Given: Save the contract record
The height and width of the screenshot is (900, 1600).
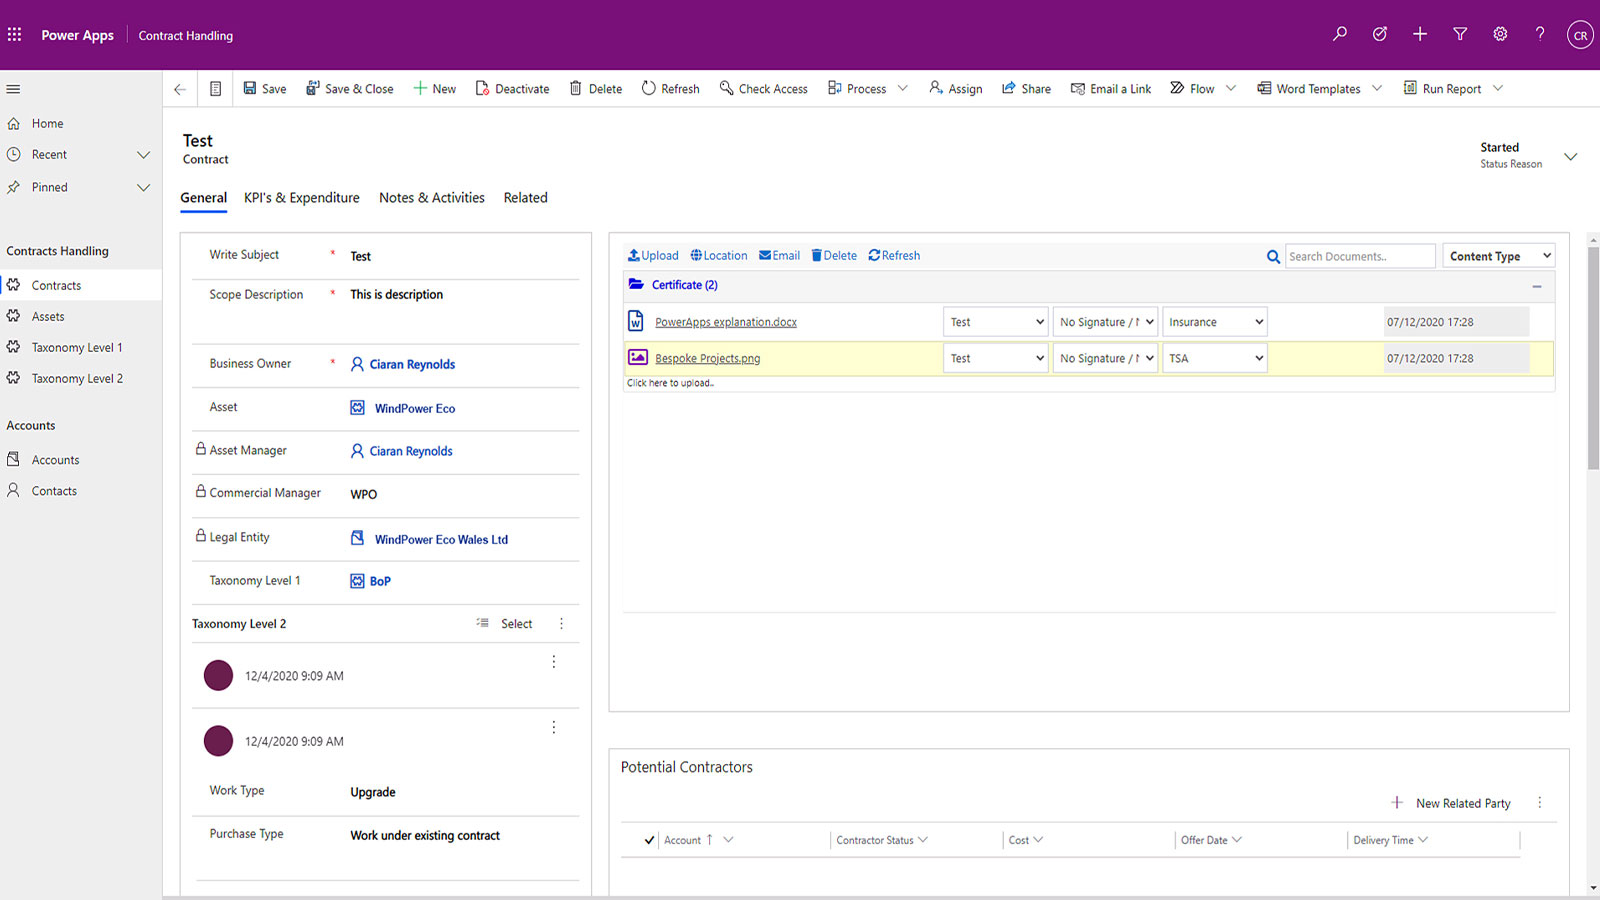Looking at the screenshot, I should tap(265, 89).
